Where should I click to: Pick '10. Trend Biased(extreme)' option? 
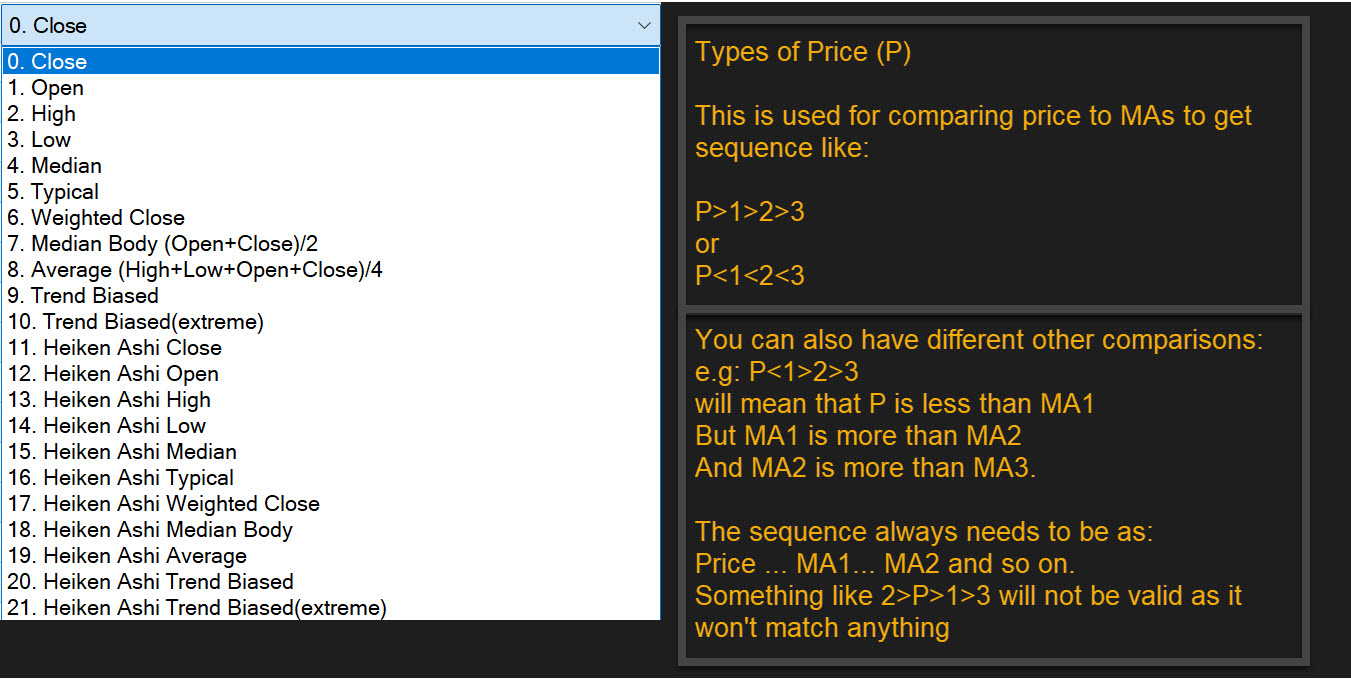pyautogui.click(x=136, y=322)
